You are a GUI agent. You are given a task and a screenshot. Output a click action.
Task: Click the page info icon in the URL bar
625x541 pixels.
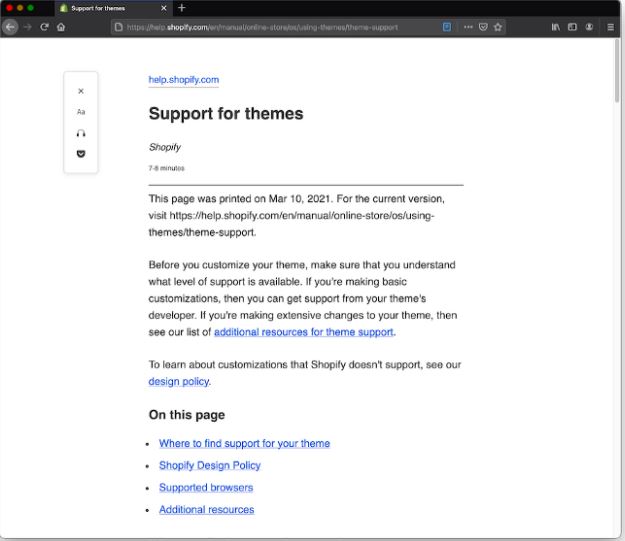(x=118, y=27)
